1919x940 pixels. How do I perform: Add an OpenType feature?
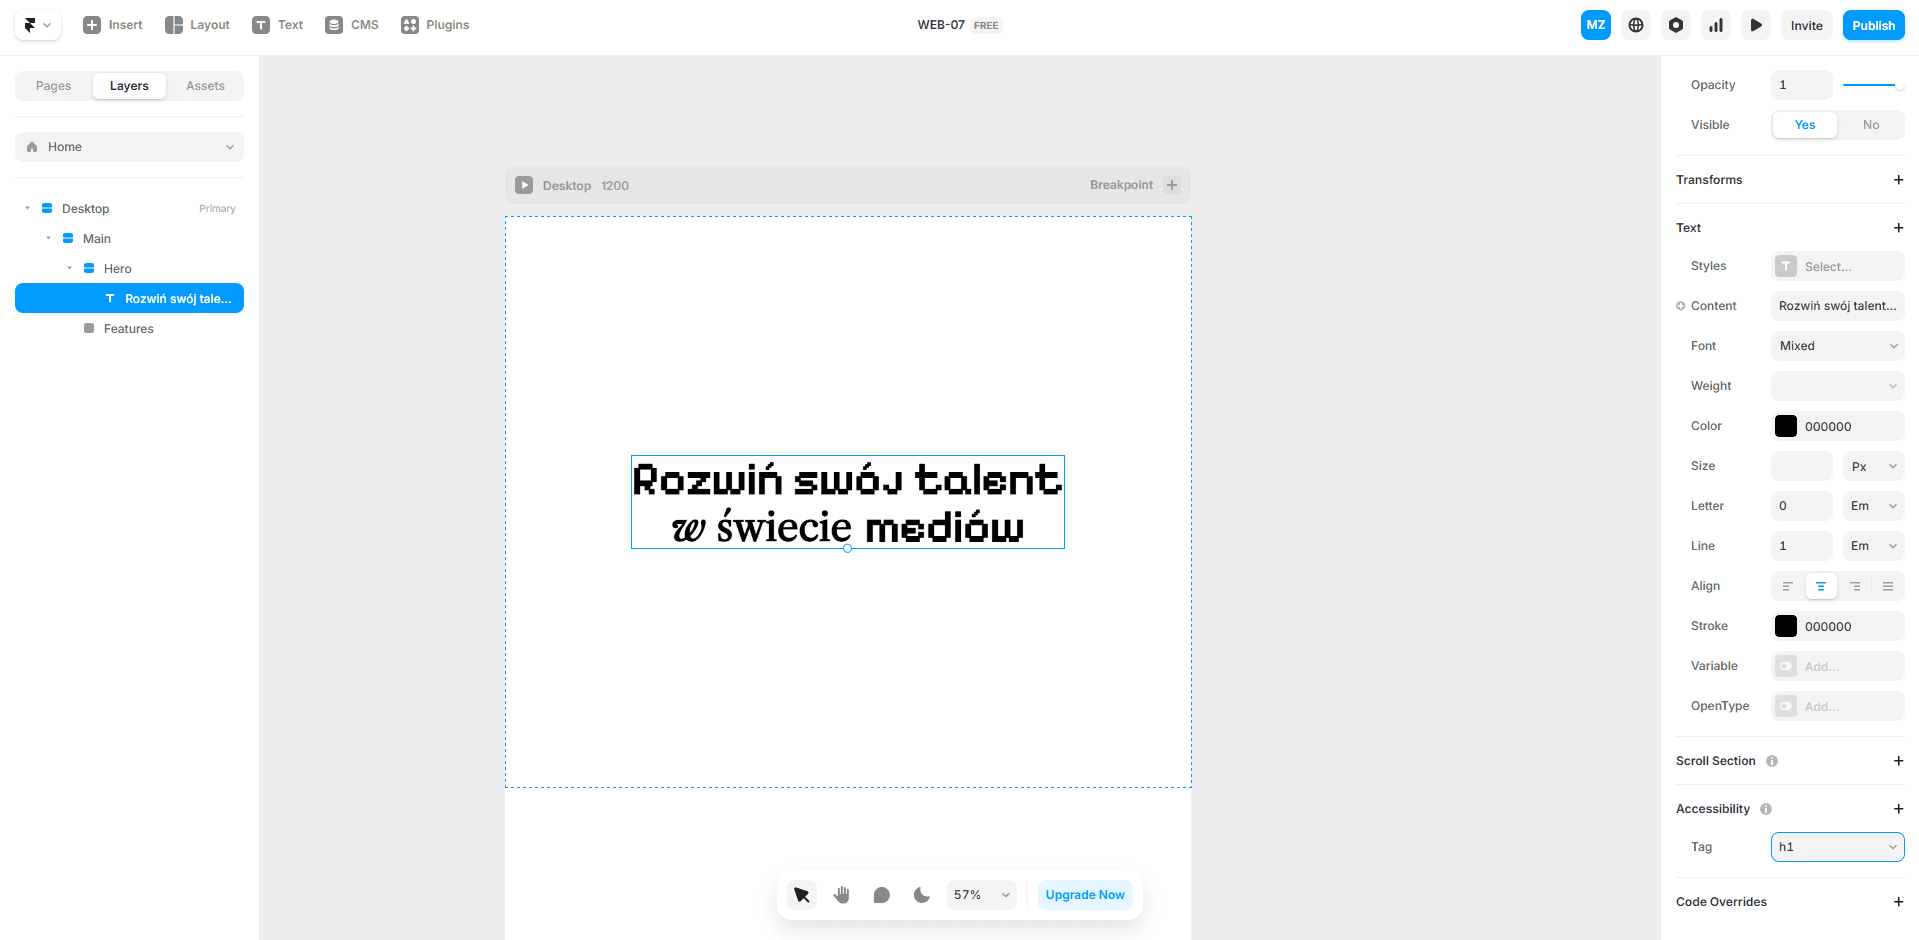(x=1837, y=706)
